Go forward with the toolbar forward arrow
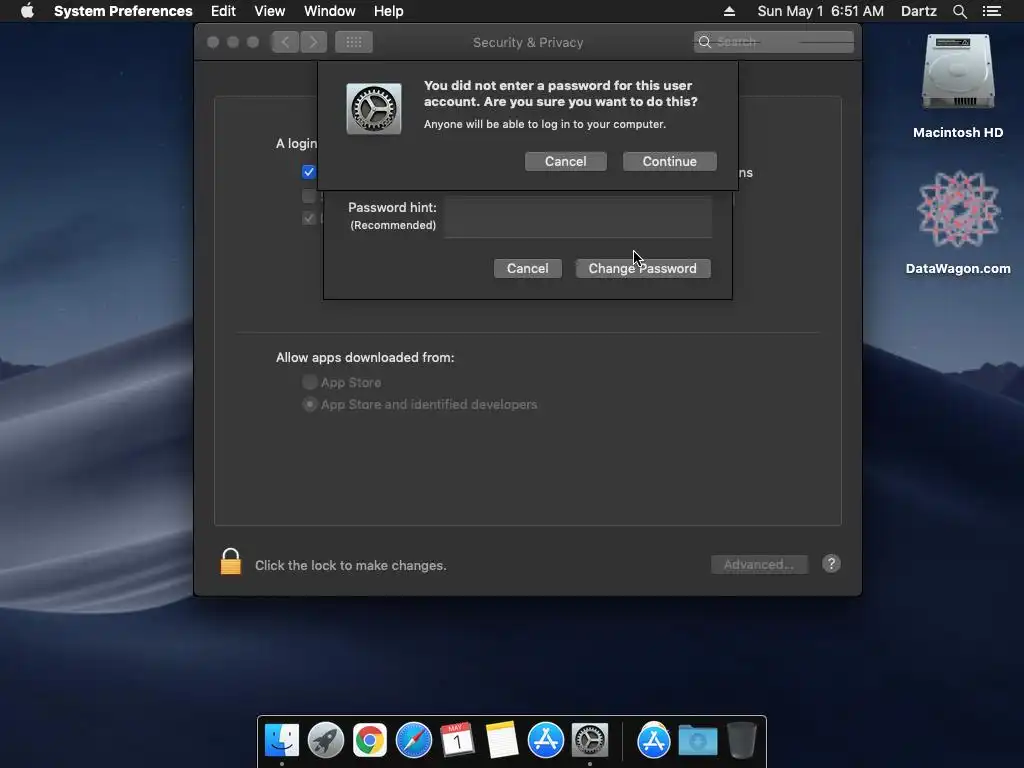1024x768 pixels. pos(313,42)
